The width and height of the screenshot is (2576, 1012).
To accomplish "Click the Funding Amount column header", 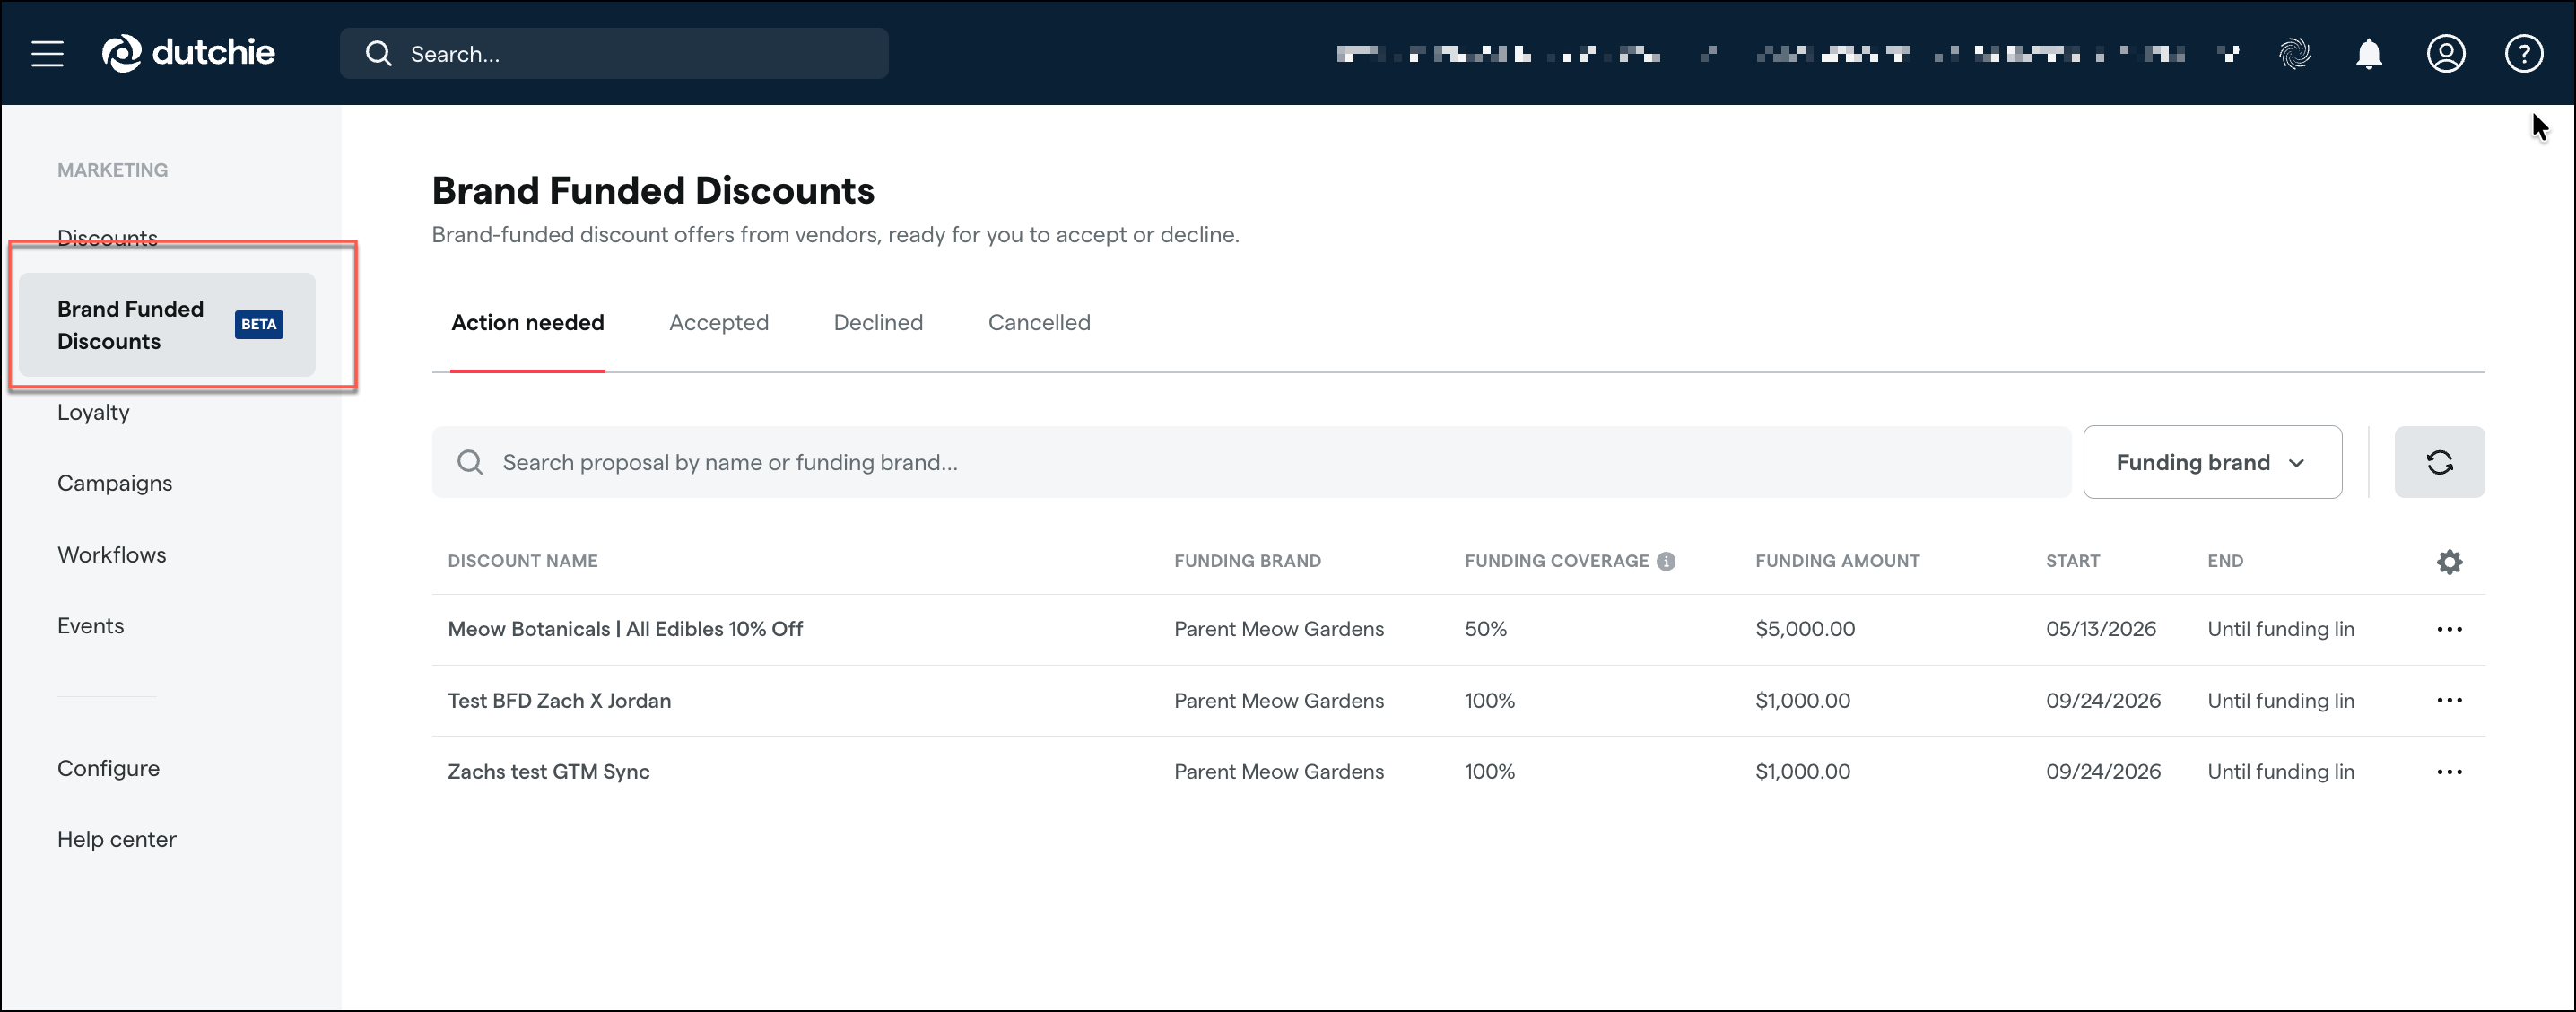I will 1837,562.
